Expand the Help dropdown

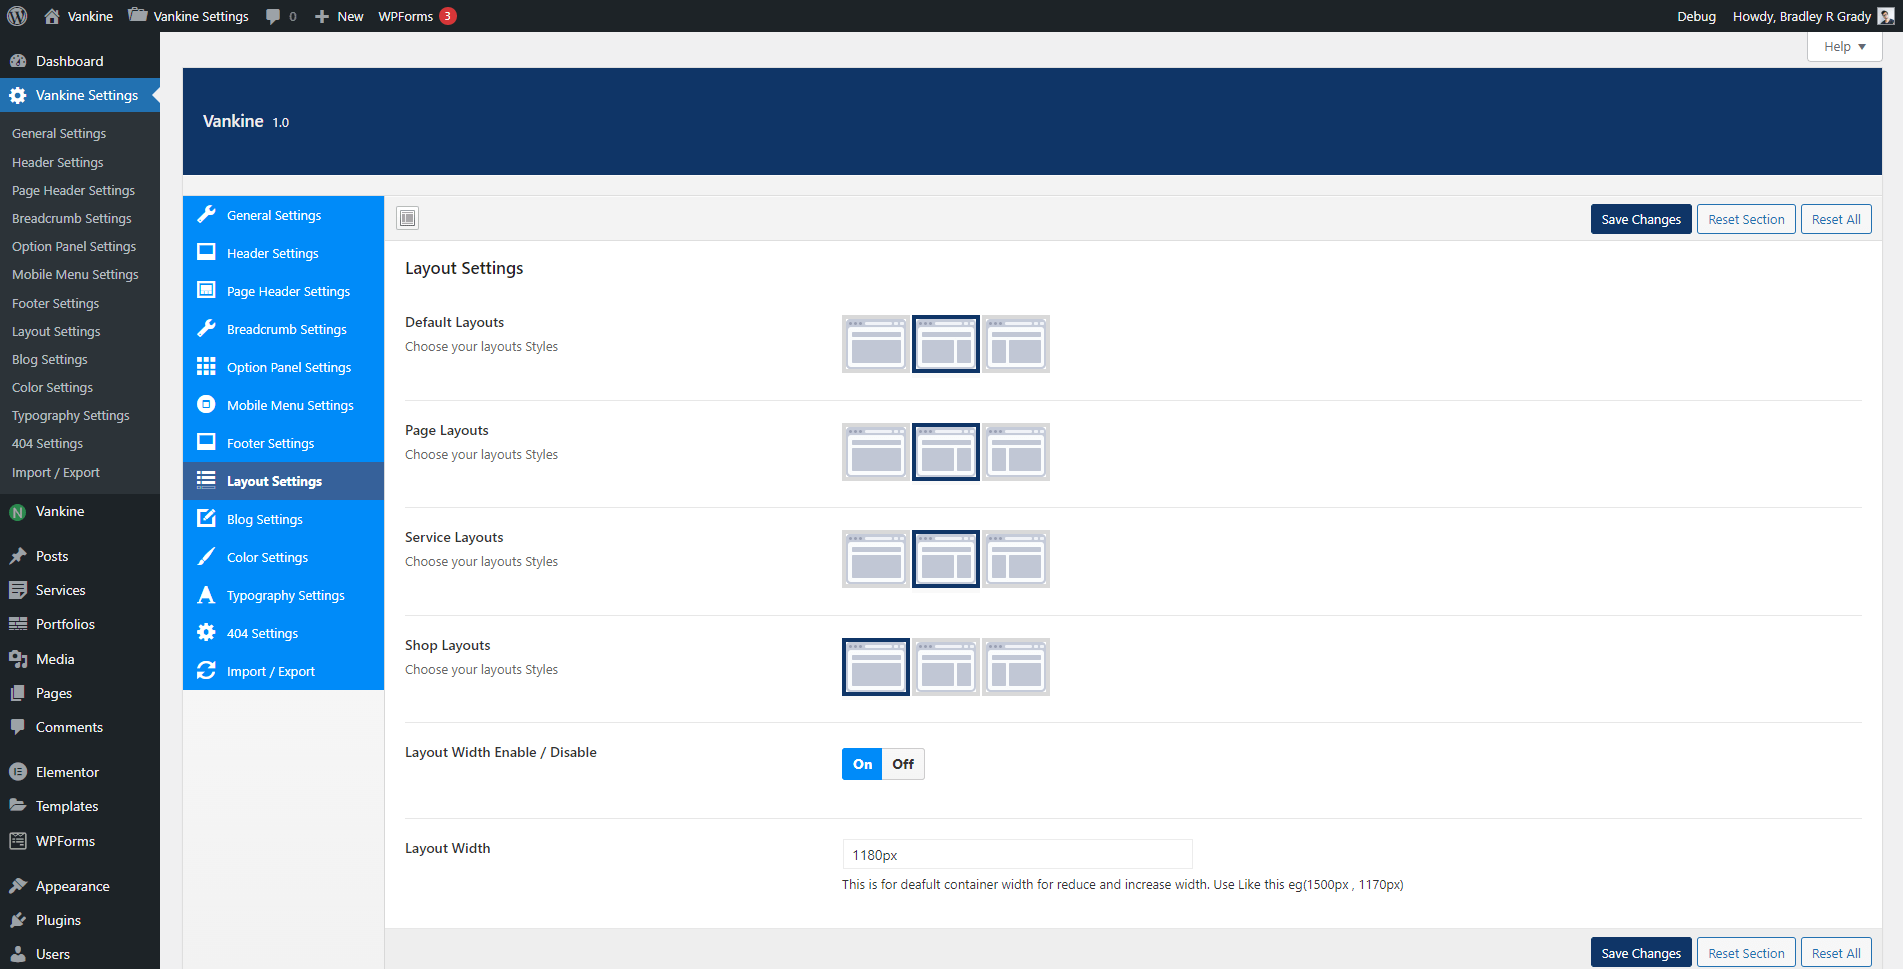pos(1844,47)
